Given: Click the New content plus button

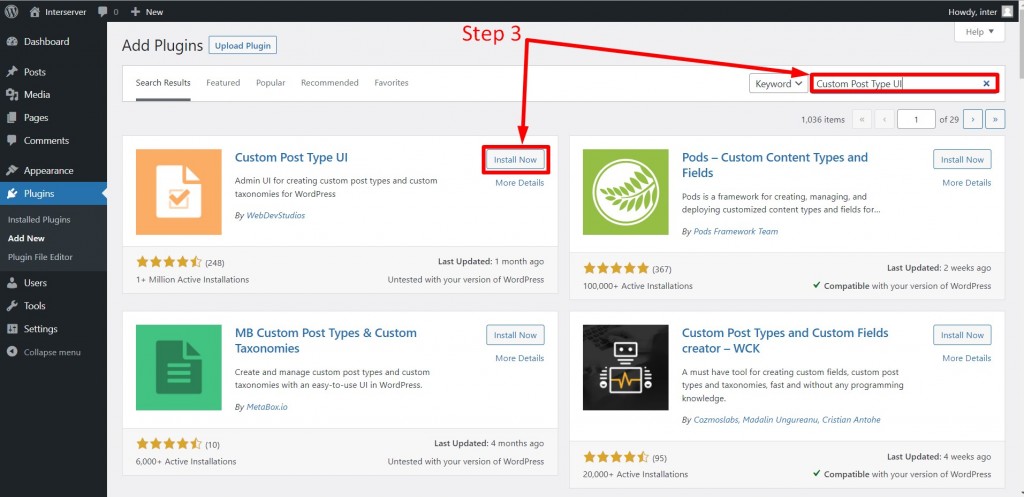Looking at the screenshot, I should tap(147, 12).
